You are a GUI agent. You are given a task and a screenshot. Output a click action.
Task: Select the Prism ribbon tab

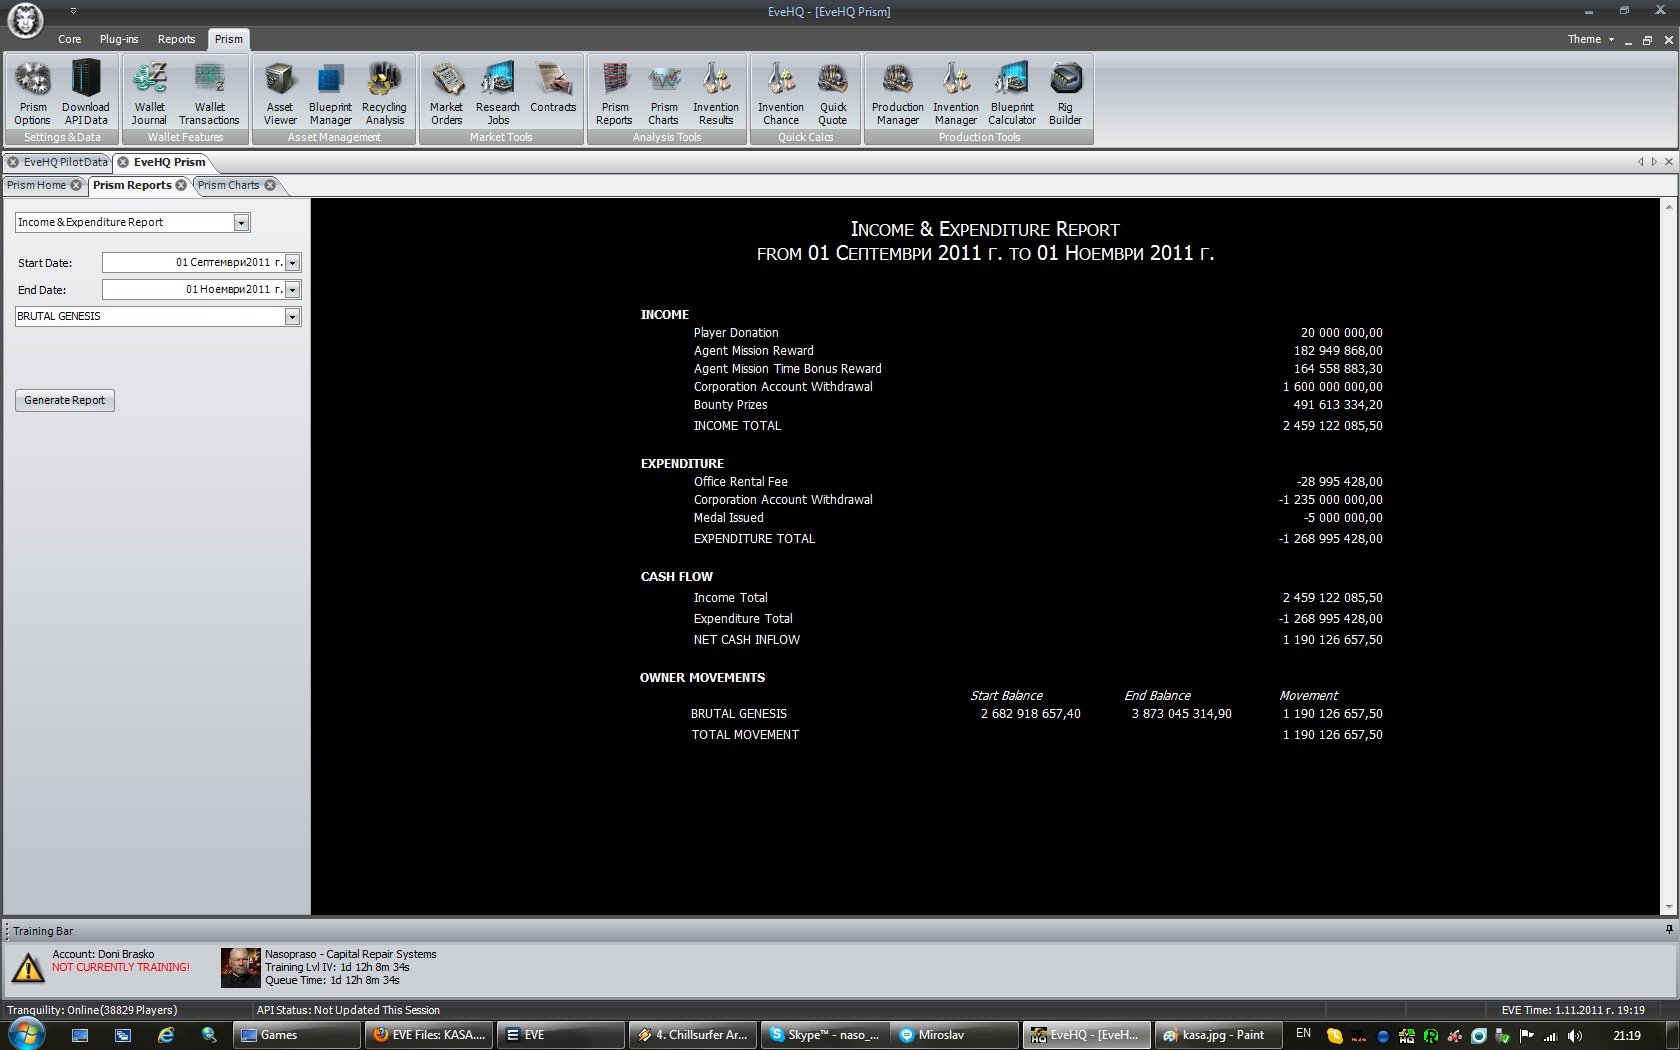pos(228,39)
